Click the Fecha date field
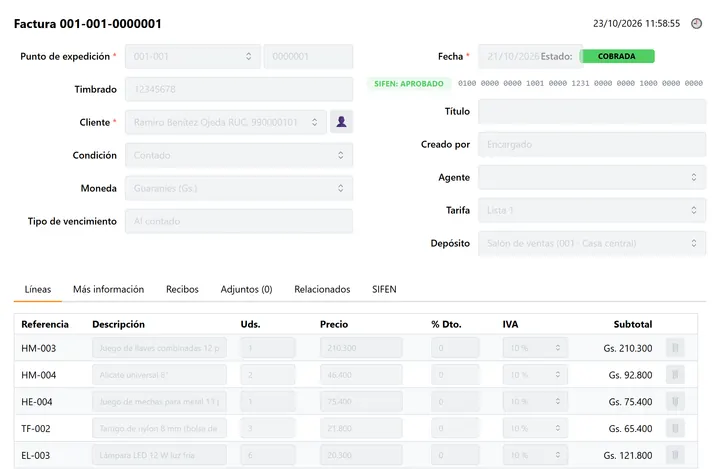Screen dimensions: 720x469 point(530,57)
